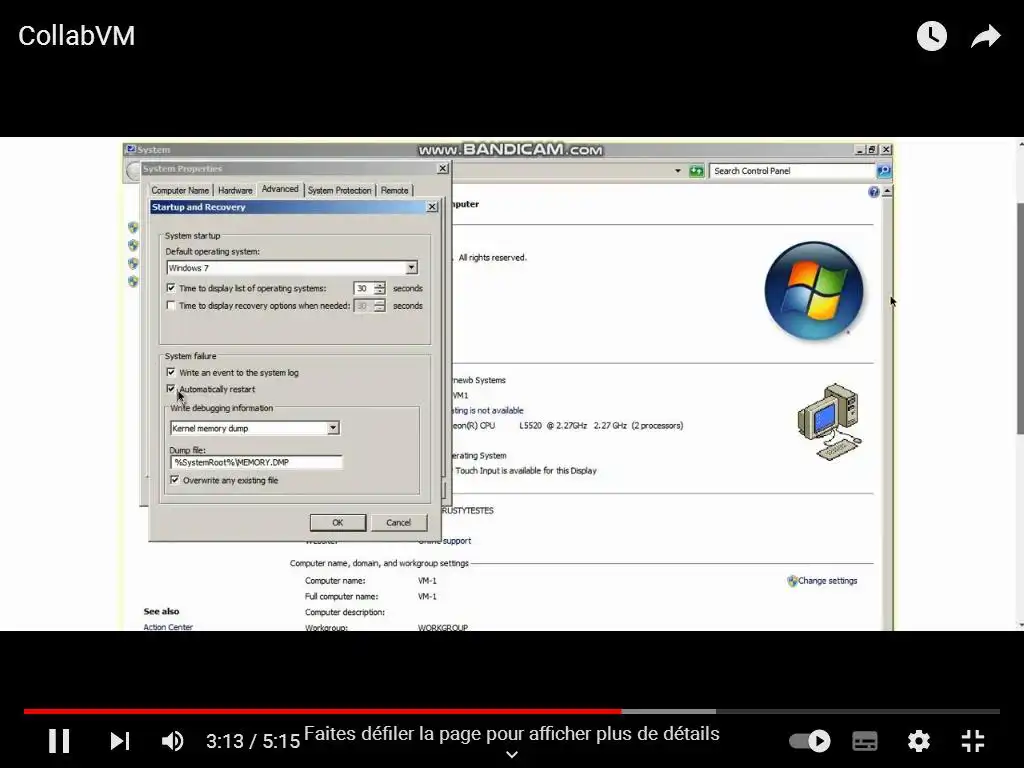The image size is (1024, 768).
Task: Click the Watch later clock icon
Action: point(932,36)
